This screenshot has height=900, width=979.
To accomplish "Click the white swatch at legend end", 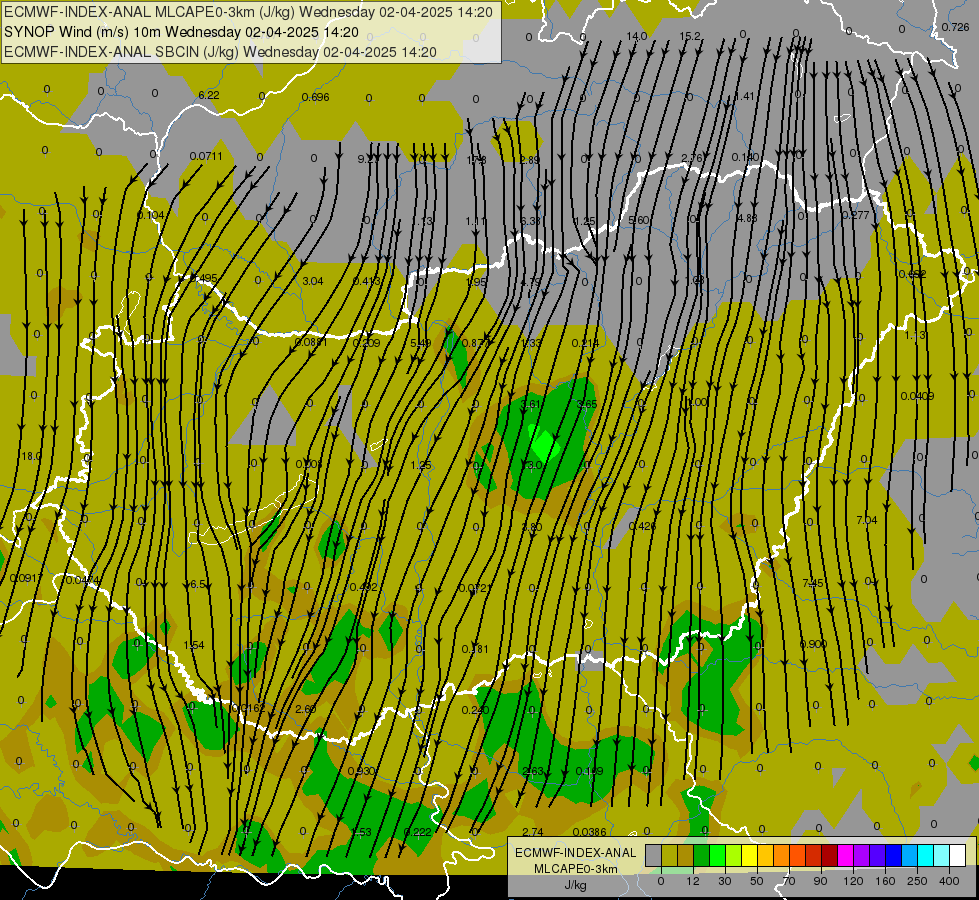I will [957, 855].
